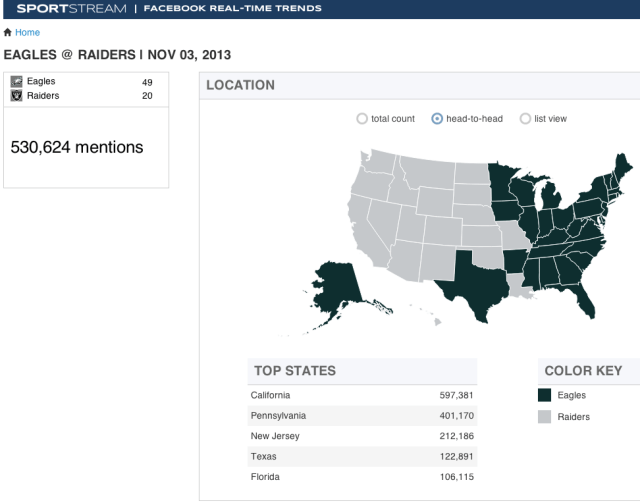Viewport: 640px width, 503px height.
Task: Click Pennsylvania row in Top States
Action: (361, 416)
